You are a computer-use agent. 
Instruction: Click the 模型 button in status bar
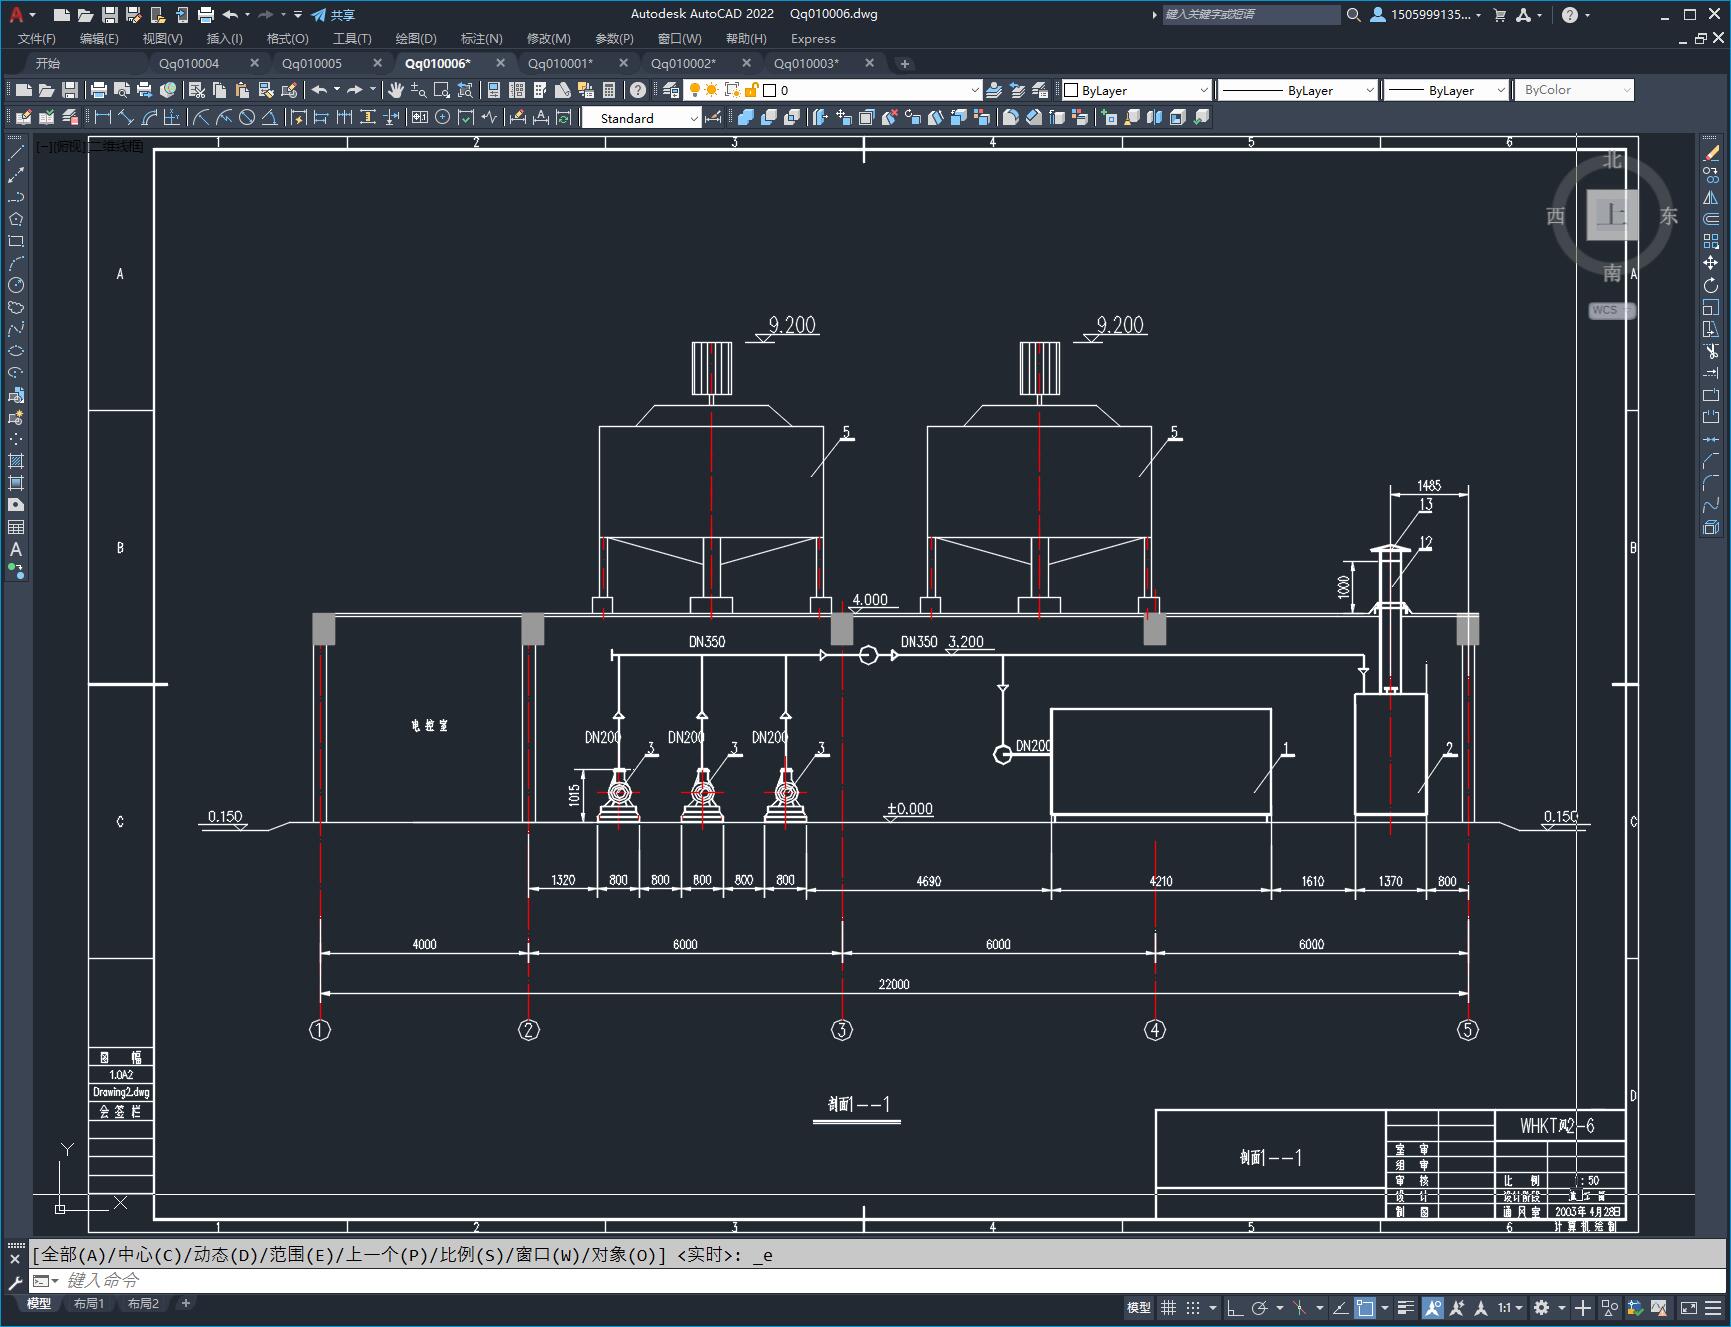coord(1139,1307)
